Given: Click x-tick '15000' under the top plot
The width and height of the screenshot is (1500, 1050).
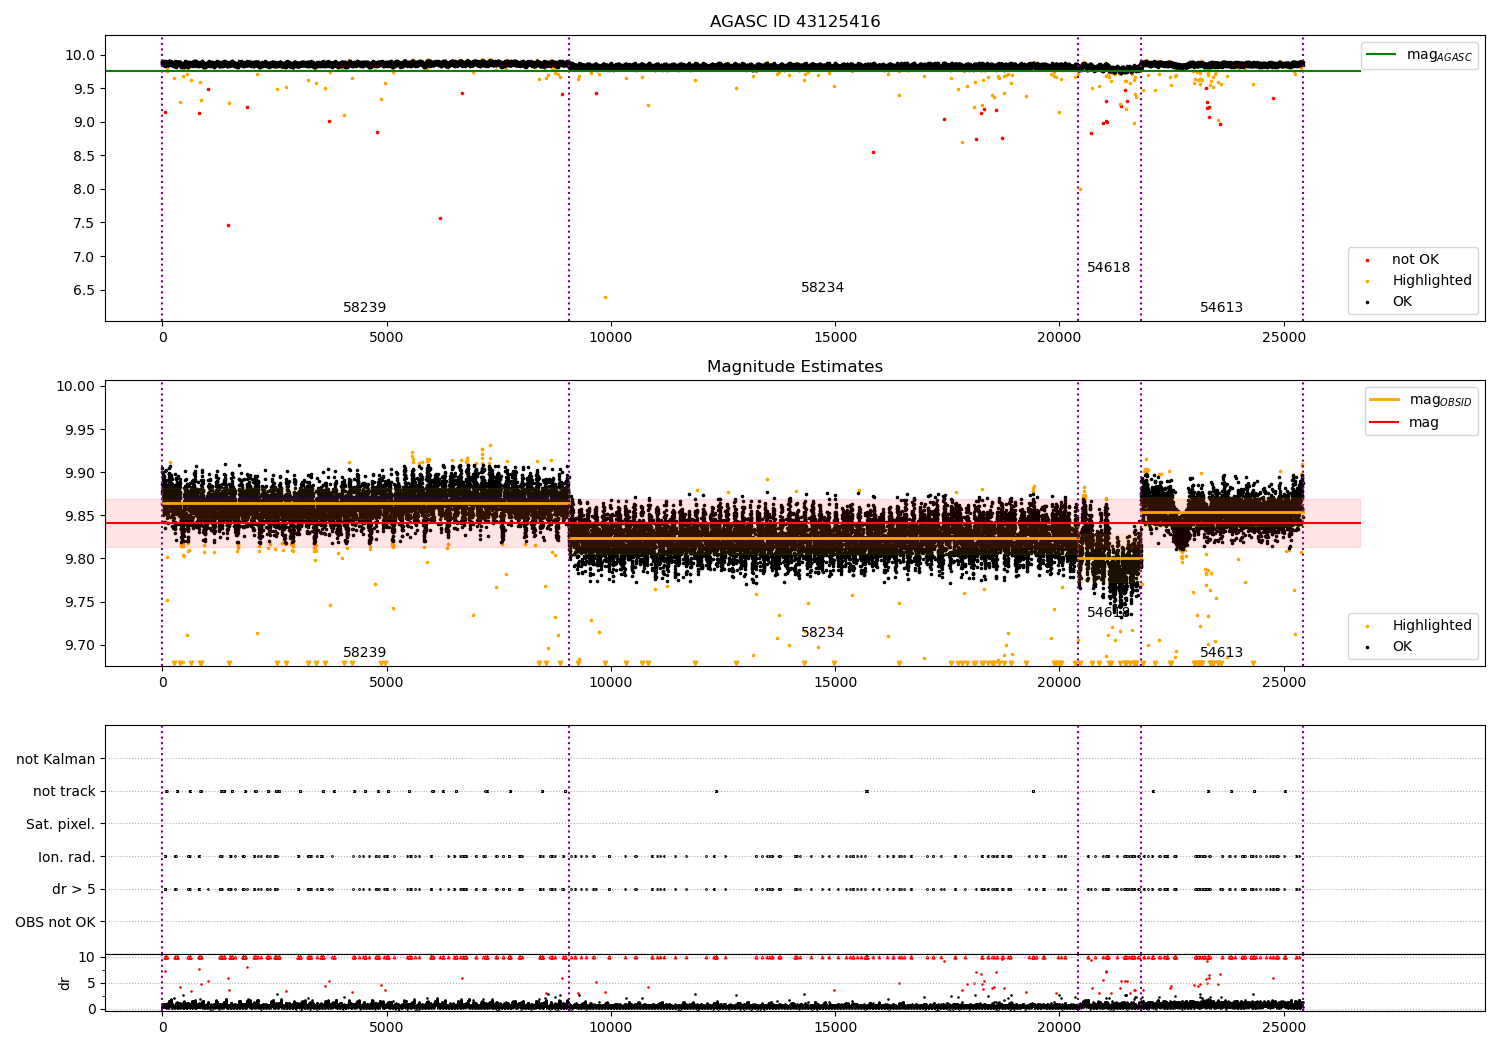Looking at the screenshot, I should (x=835, y=338).
